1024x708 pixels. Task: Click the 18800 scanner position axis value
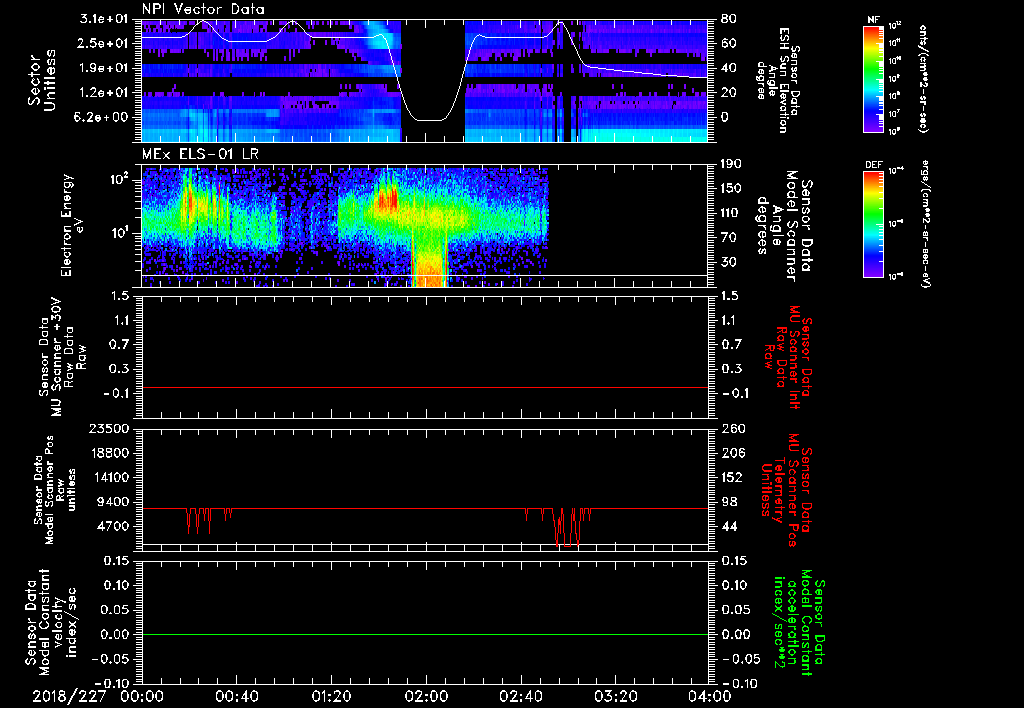[108, 453]
